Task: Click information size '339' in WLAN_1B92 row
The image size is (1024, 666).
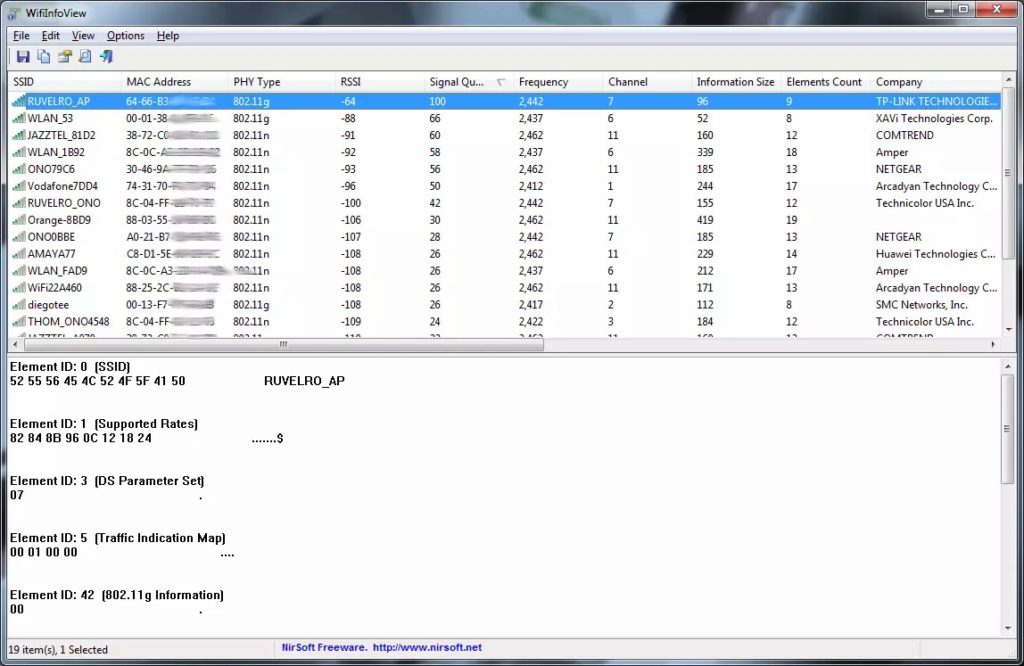Action: 705,152
